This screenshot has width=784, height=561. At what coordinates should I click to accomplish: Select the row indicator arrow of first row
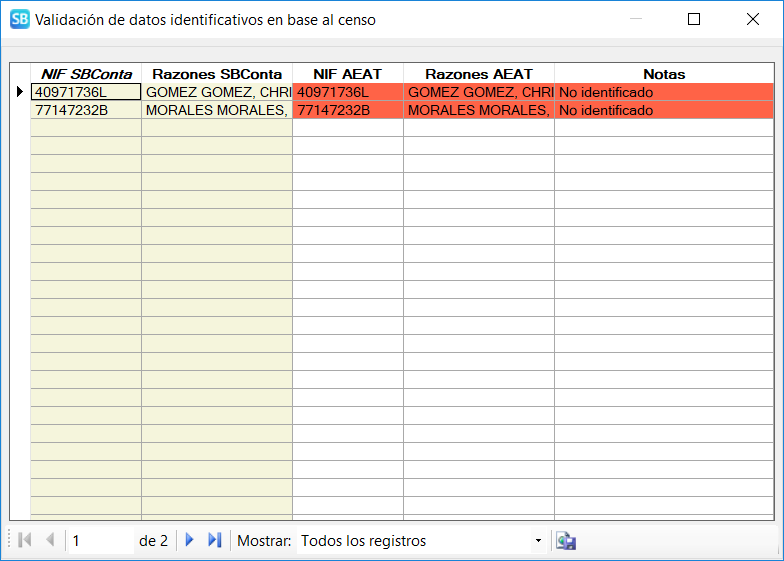pos(20,92)
